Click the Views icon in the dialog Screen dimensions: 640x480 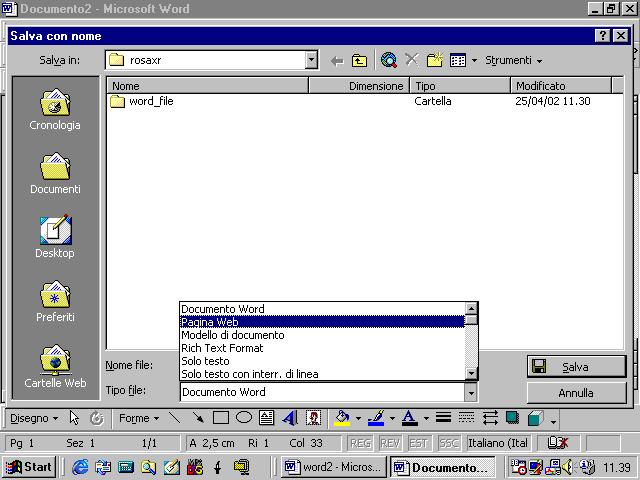pyautogui.click(x=458, y=61)
